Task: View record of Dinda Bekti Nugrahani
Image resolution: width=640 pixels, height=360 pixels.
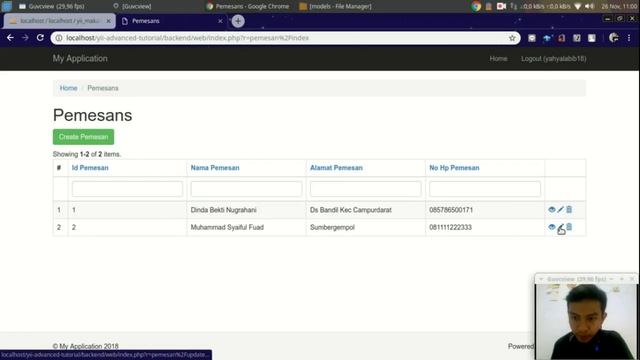Action: click(x=552, y=210)
